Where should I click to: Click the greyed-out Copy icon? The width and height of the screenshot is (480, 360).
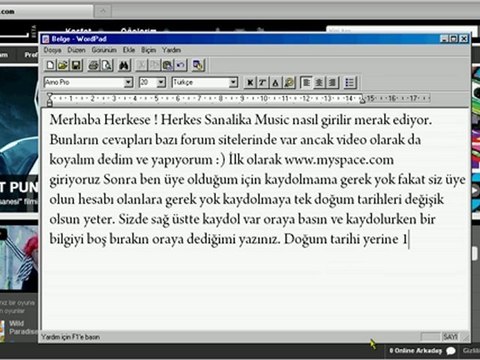[x=154, y=65]
